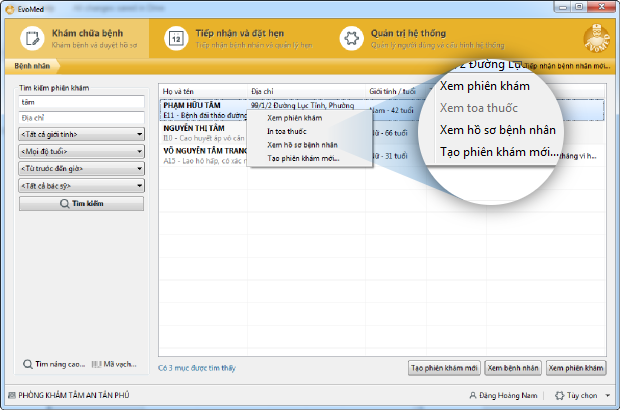Click the Tạo phiên khám mới button
Viewport: 620px width, 410px height.
coord(444,368)
